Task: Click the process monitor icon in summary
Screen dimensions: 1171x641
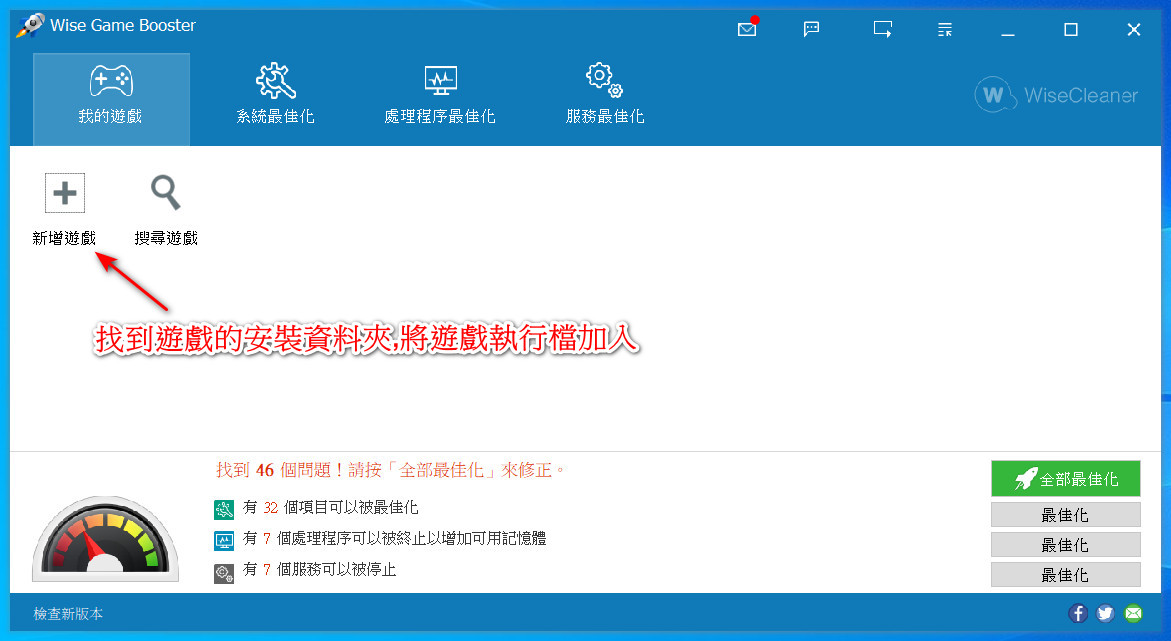Action: point(224,540)
